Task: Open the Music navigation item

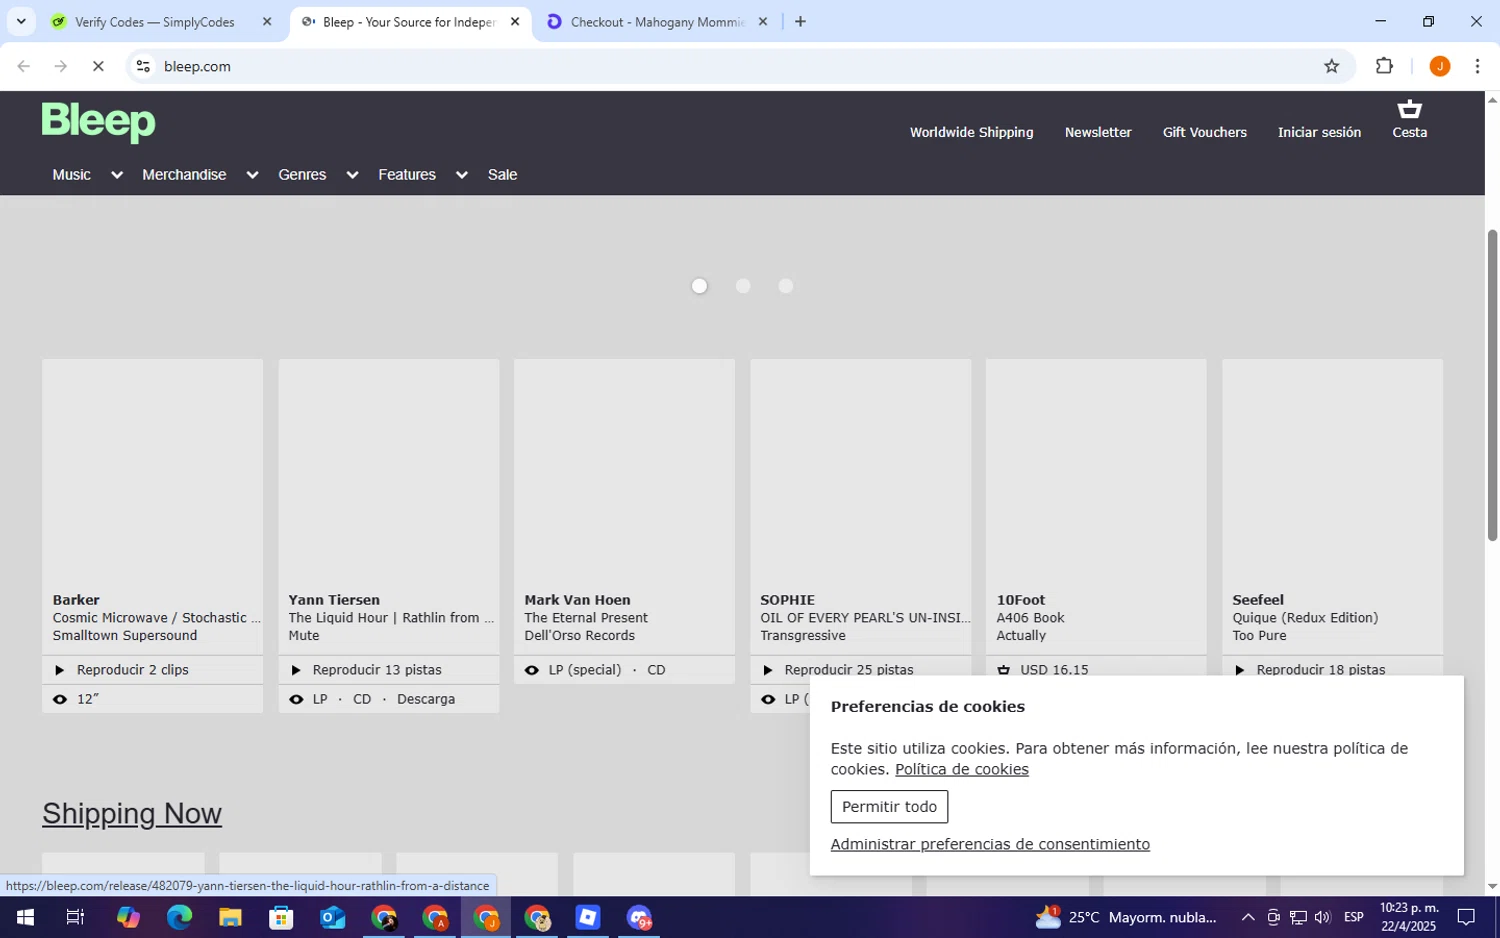Action: coord(71,175)
